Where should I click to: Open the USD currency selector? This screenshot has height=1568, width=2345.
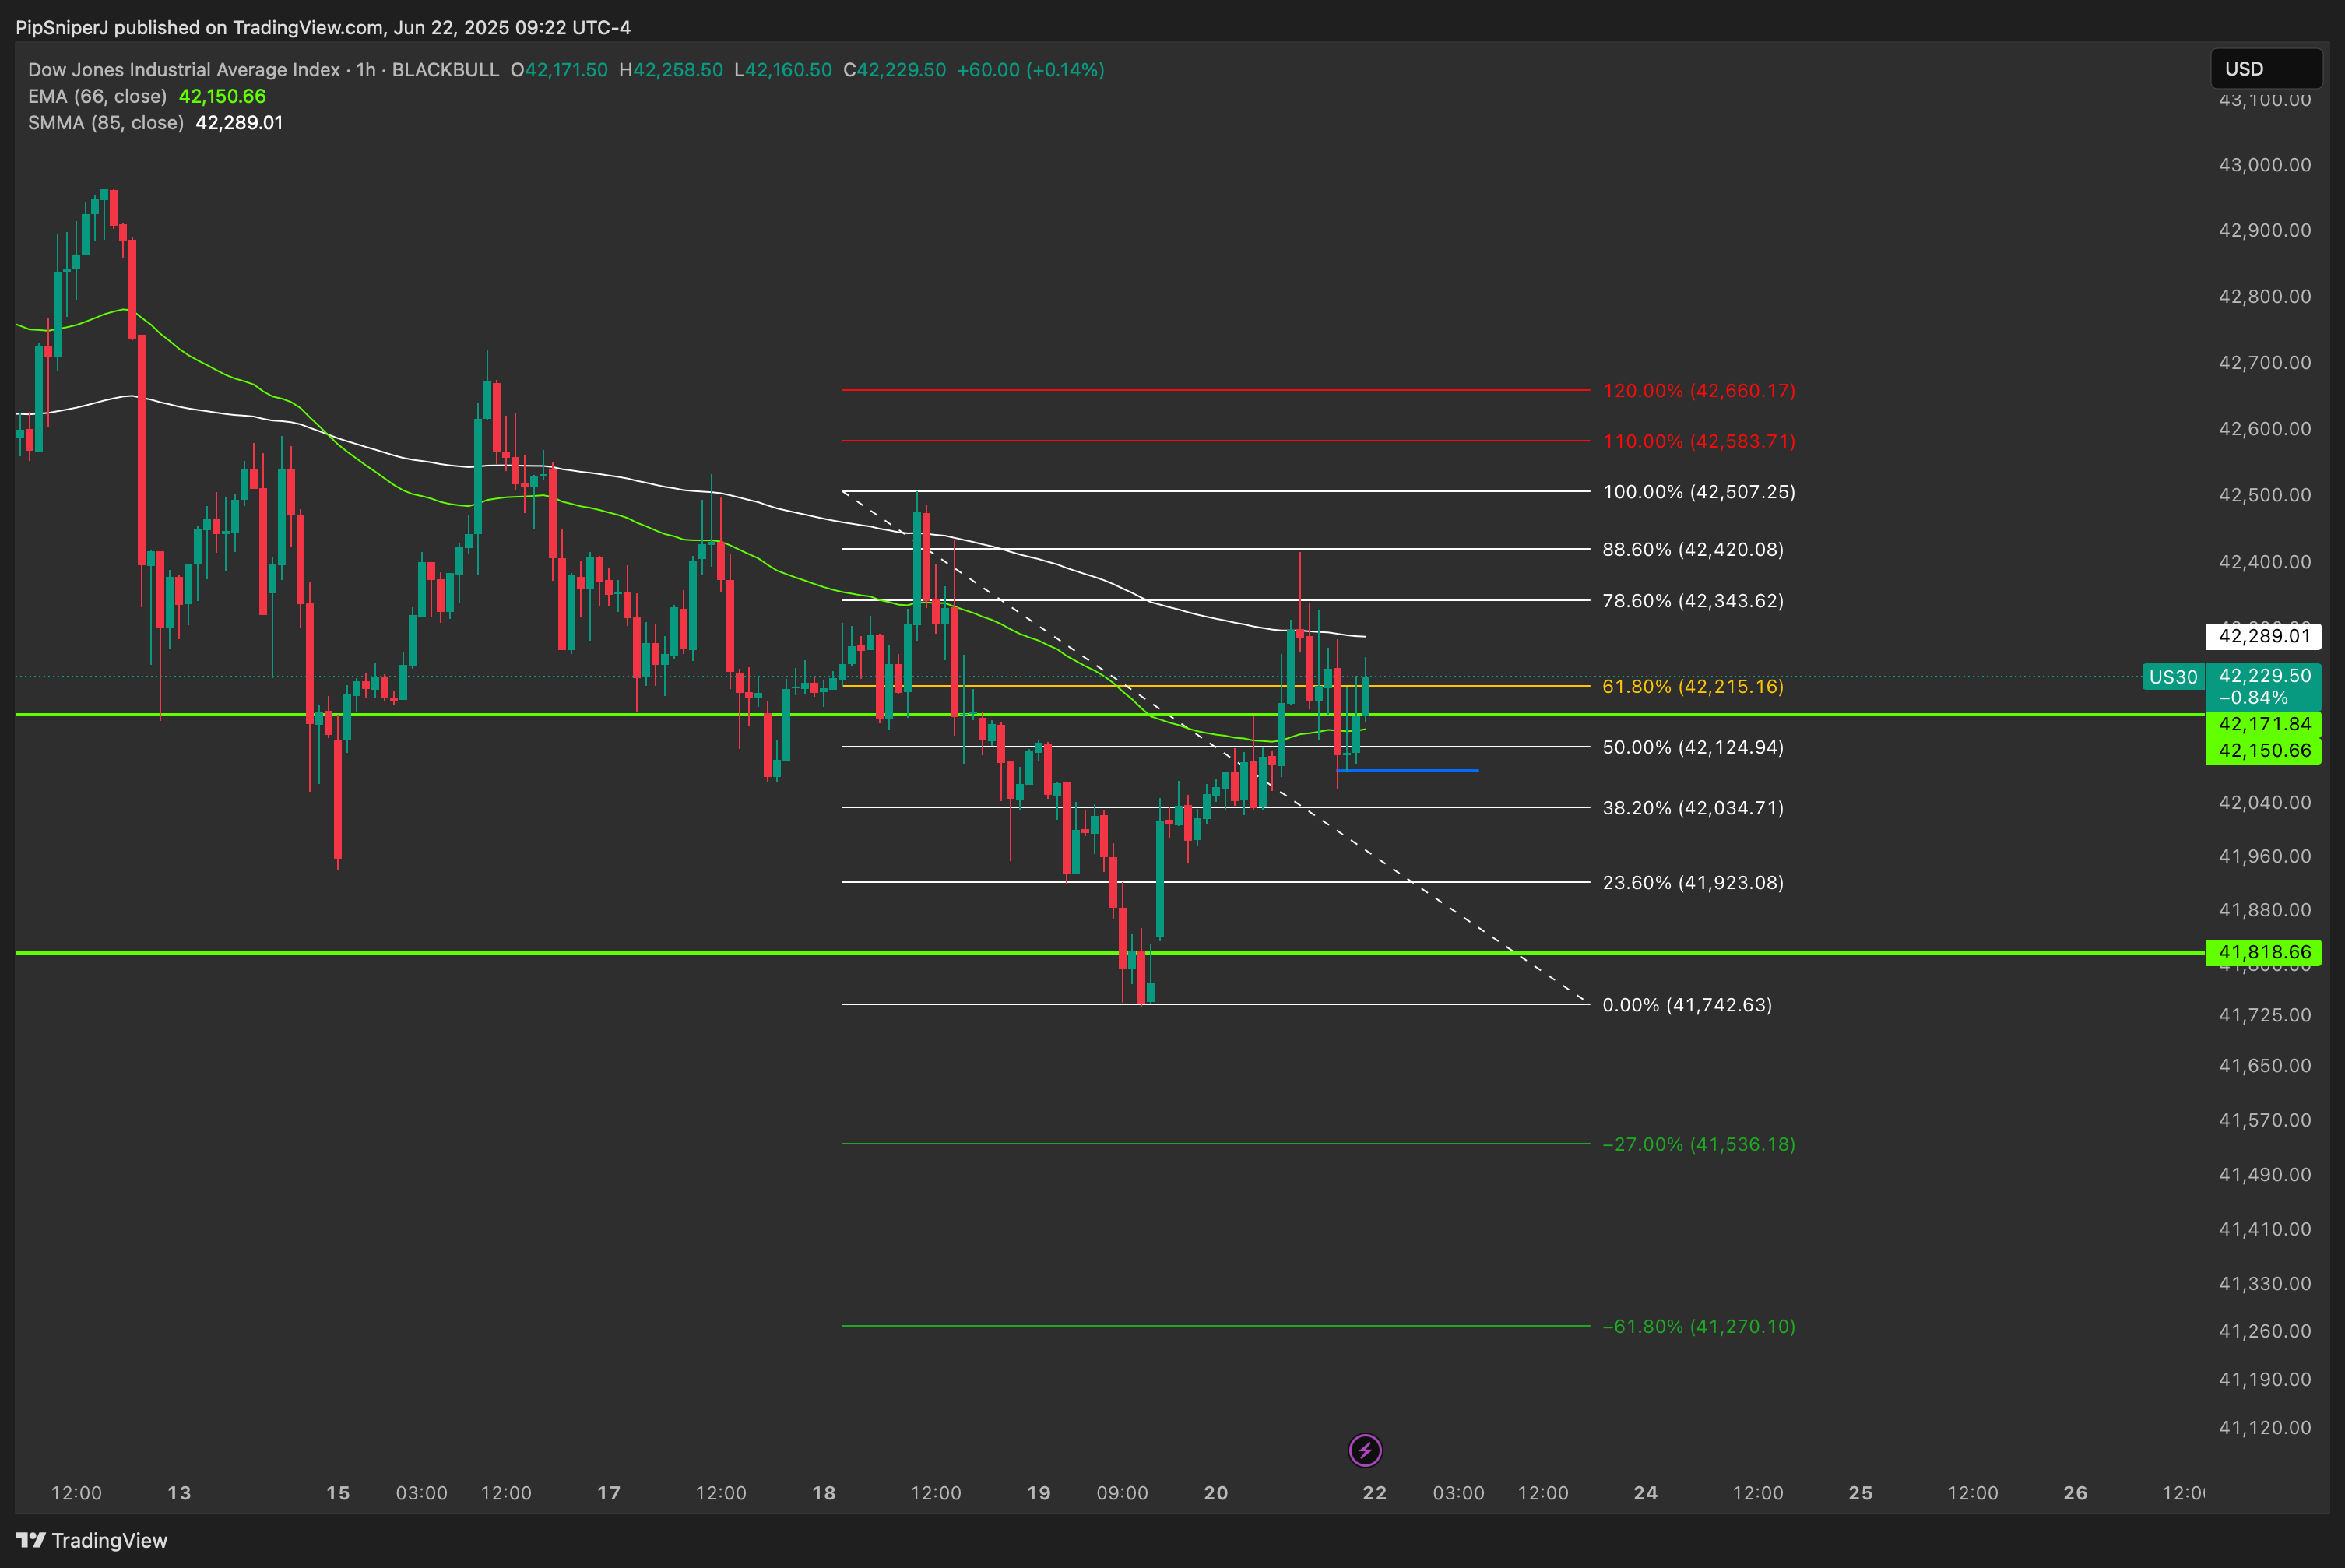point(2266,69)
